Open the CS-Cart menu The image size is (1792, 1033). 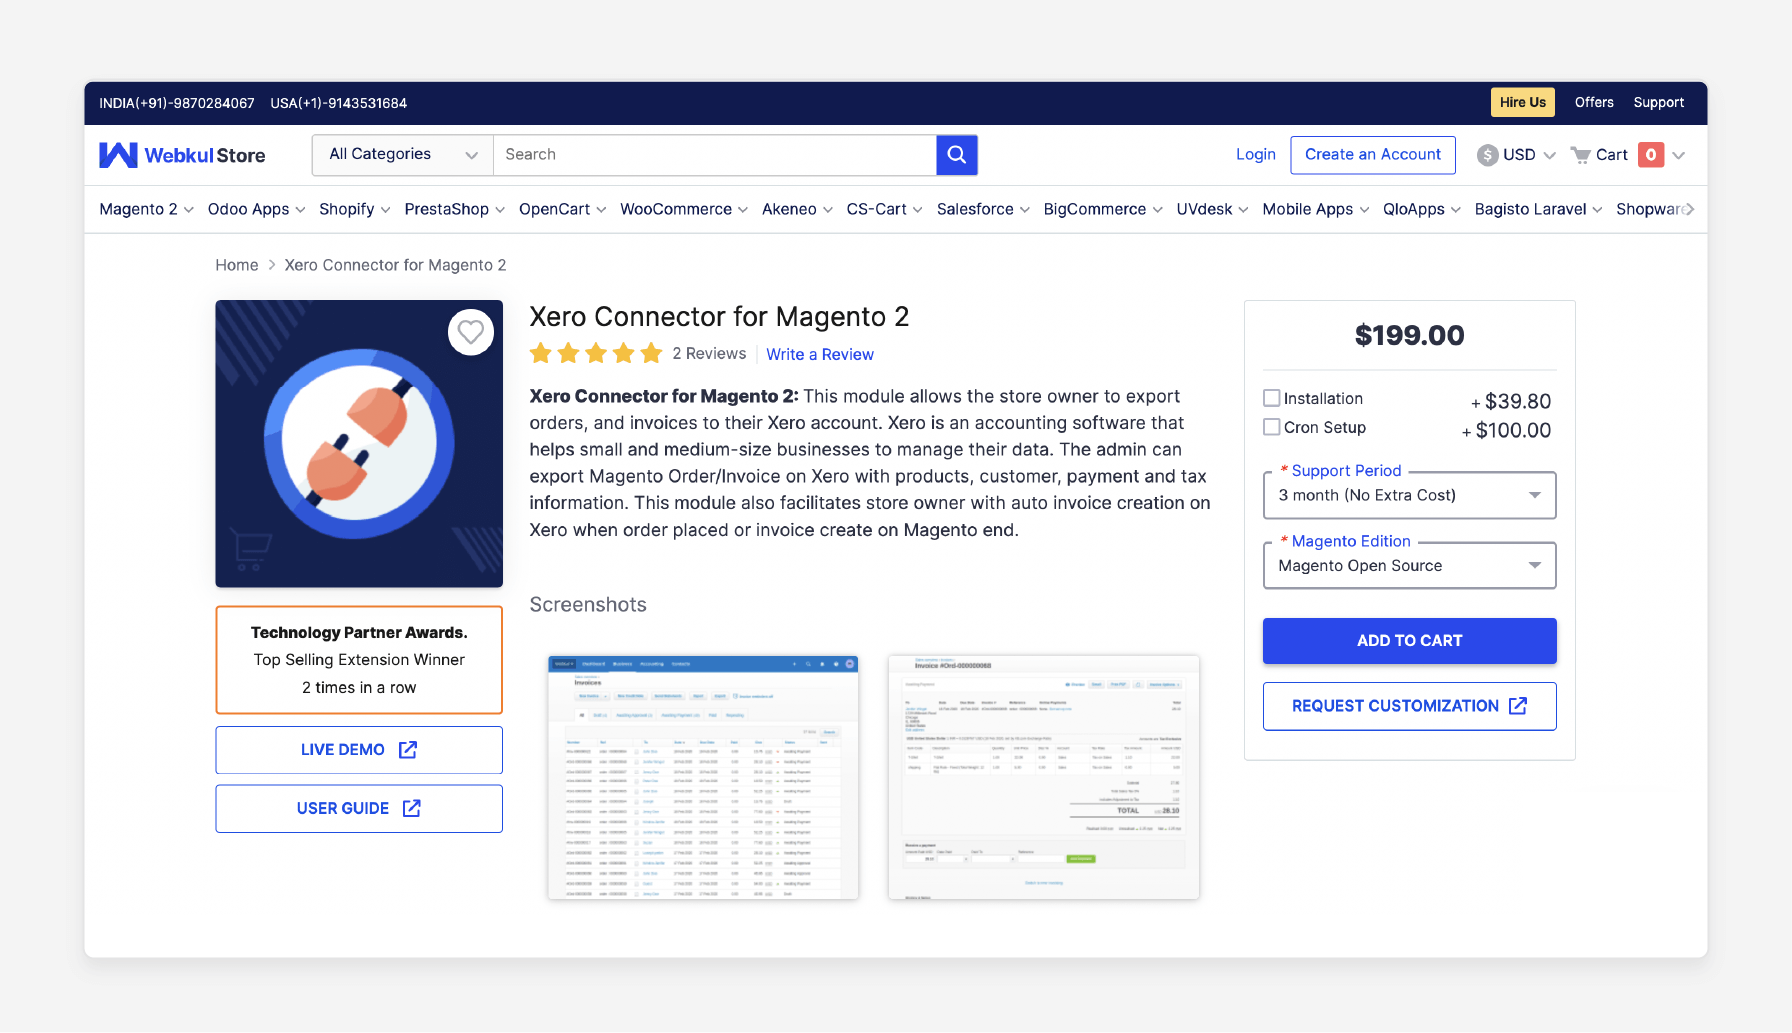click(x=884, y=209)
